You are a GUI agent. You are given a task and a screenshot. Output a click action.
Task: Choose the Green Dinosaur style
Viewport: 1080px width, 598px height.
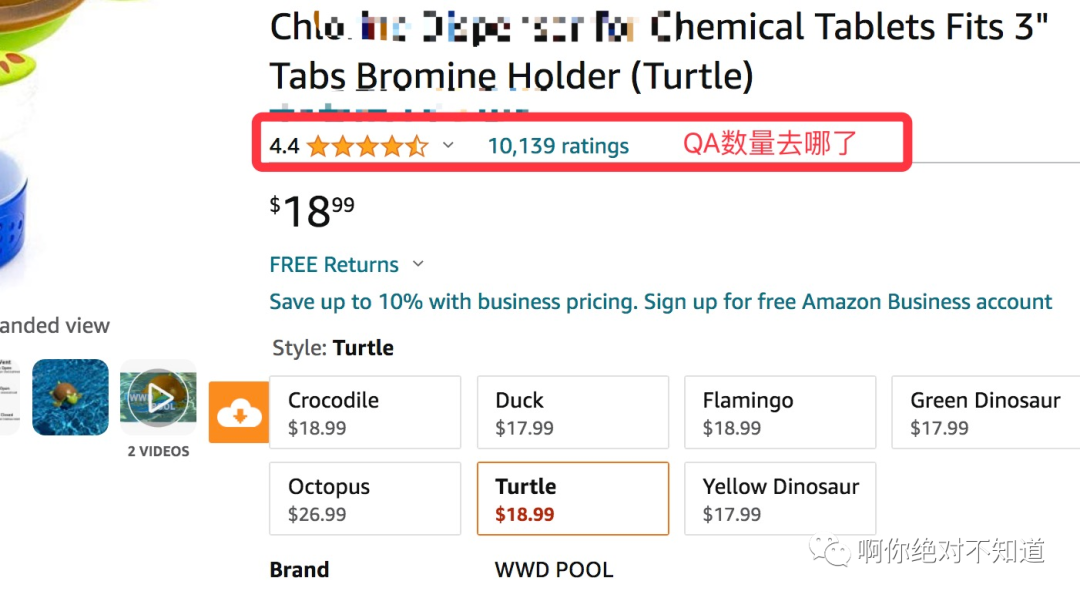(985, 412)
